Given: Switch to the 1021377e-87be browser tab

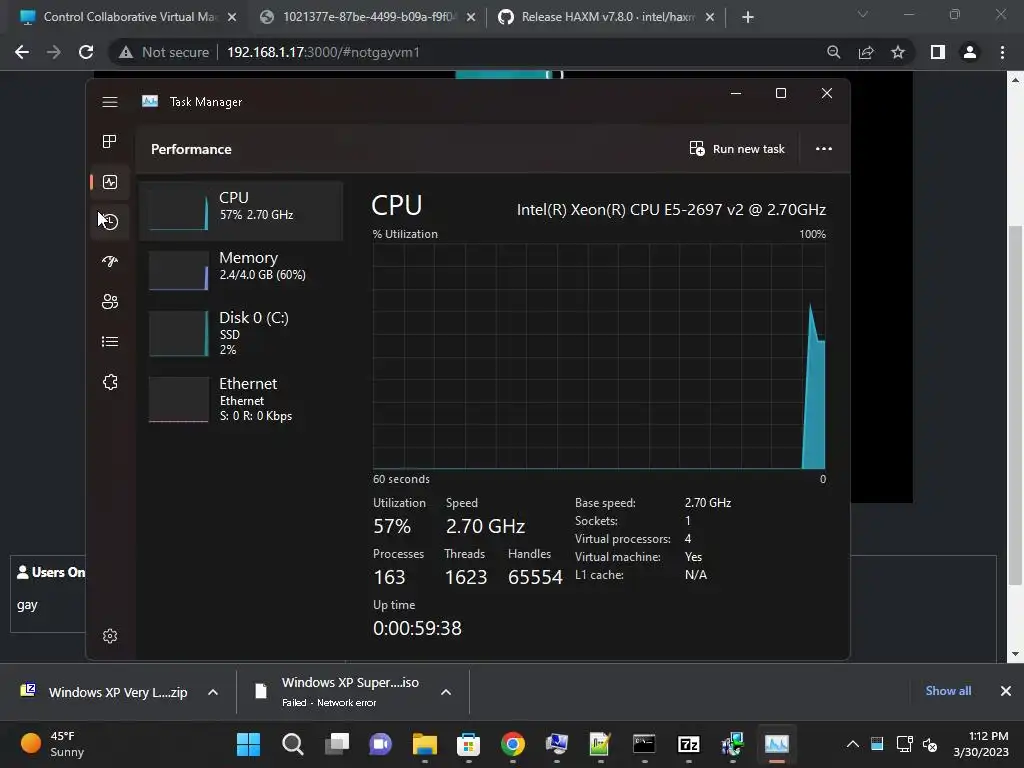Looking at the screenshot, I should (x=367, y=17).
